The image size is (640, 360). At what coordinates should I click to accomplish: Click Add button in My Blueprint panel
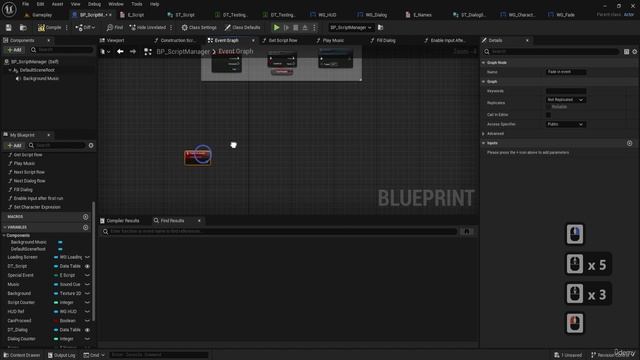(14, 145)
